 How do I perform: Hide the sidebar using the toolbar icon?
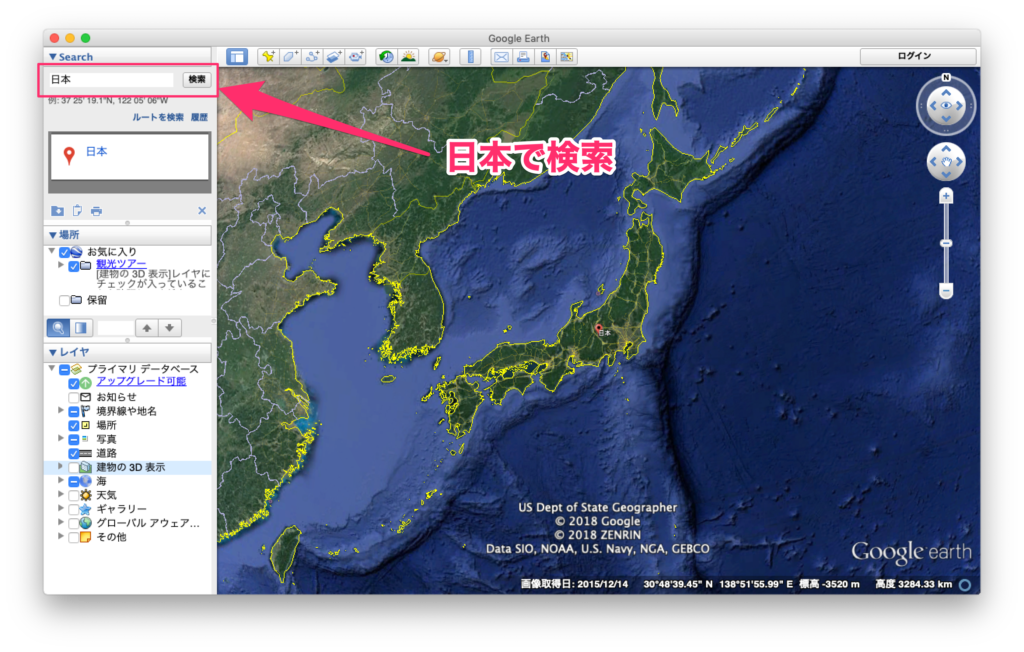point(236,57)
